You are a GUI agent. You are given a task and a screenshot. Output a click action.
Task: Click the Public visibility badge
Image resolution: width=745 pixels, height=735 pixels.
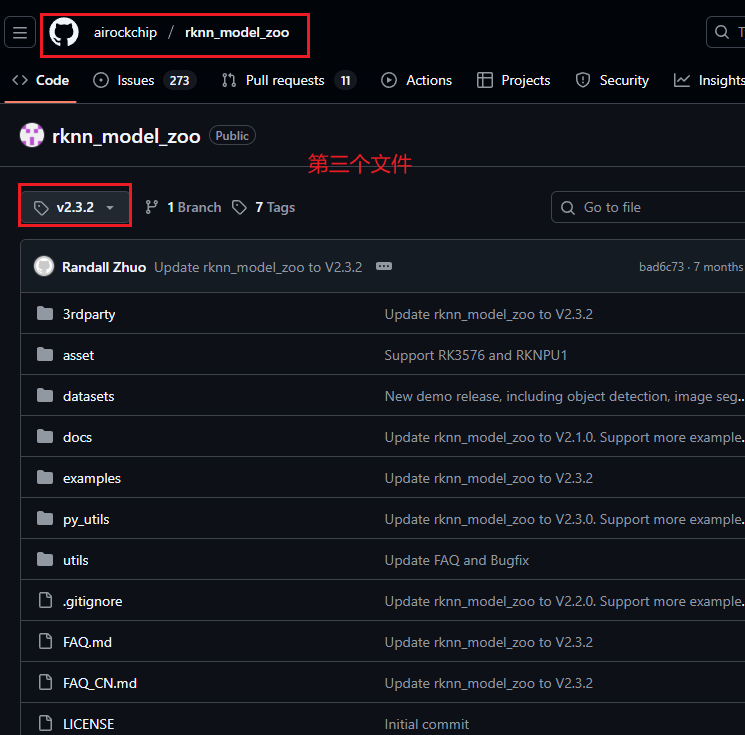coord(232,135)
